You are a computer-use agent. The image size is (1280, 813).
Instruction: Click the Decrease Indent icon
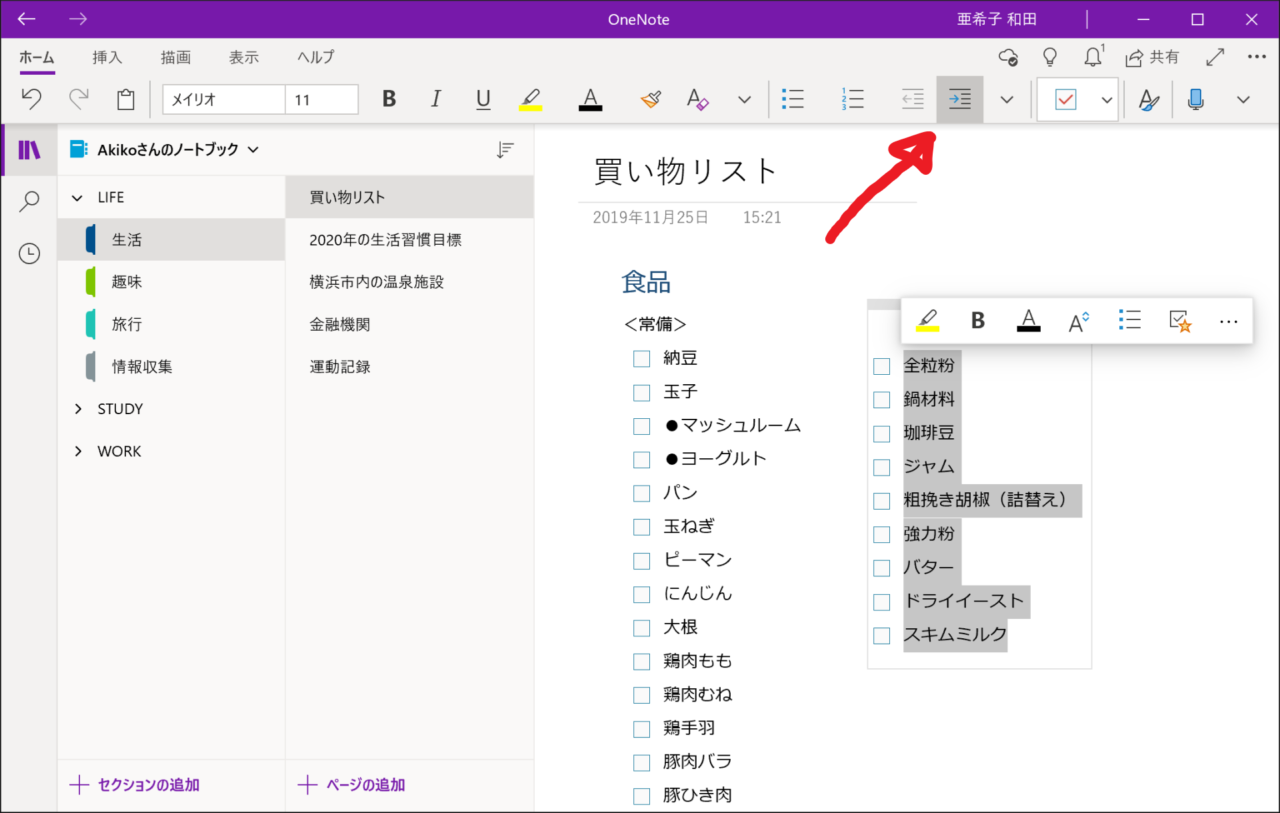(x=911, y=99)
